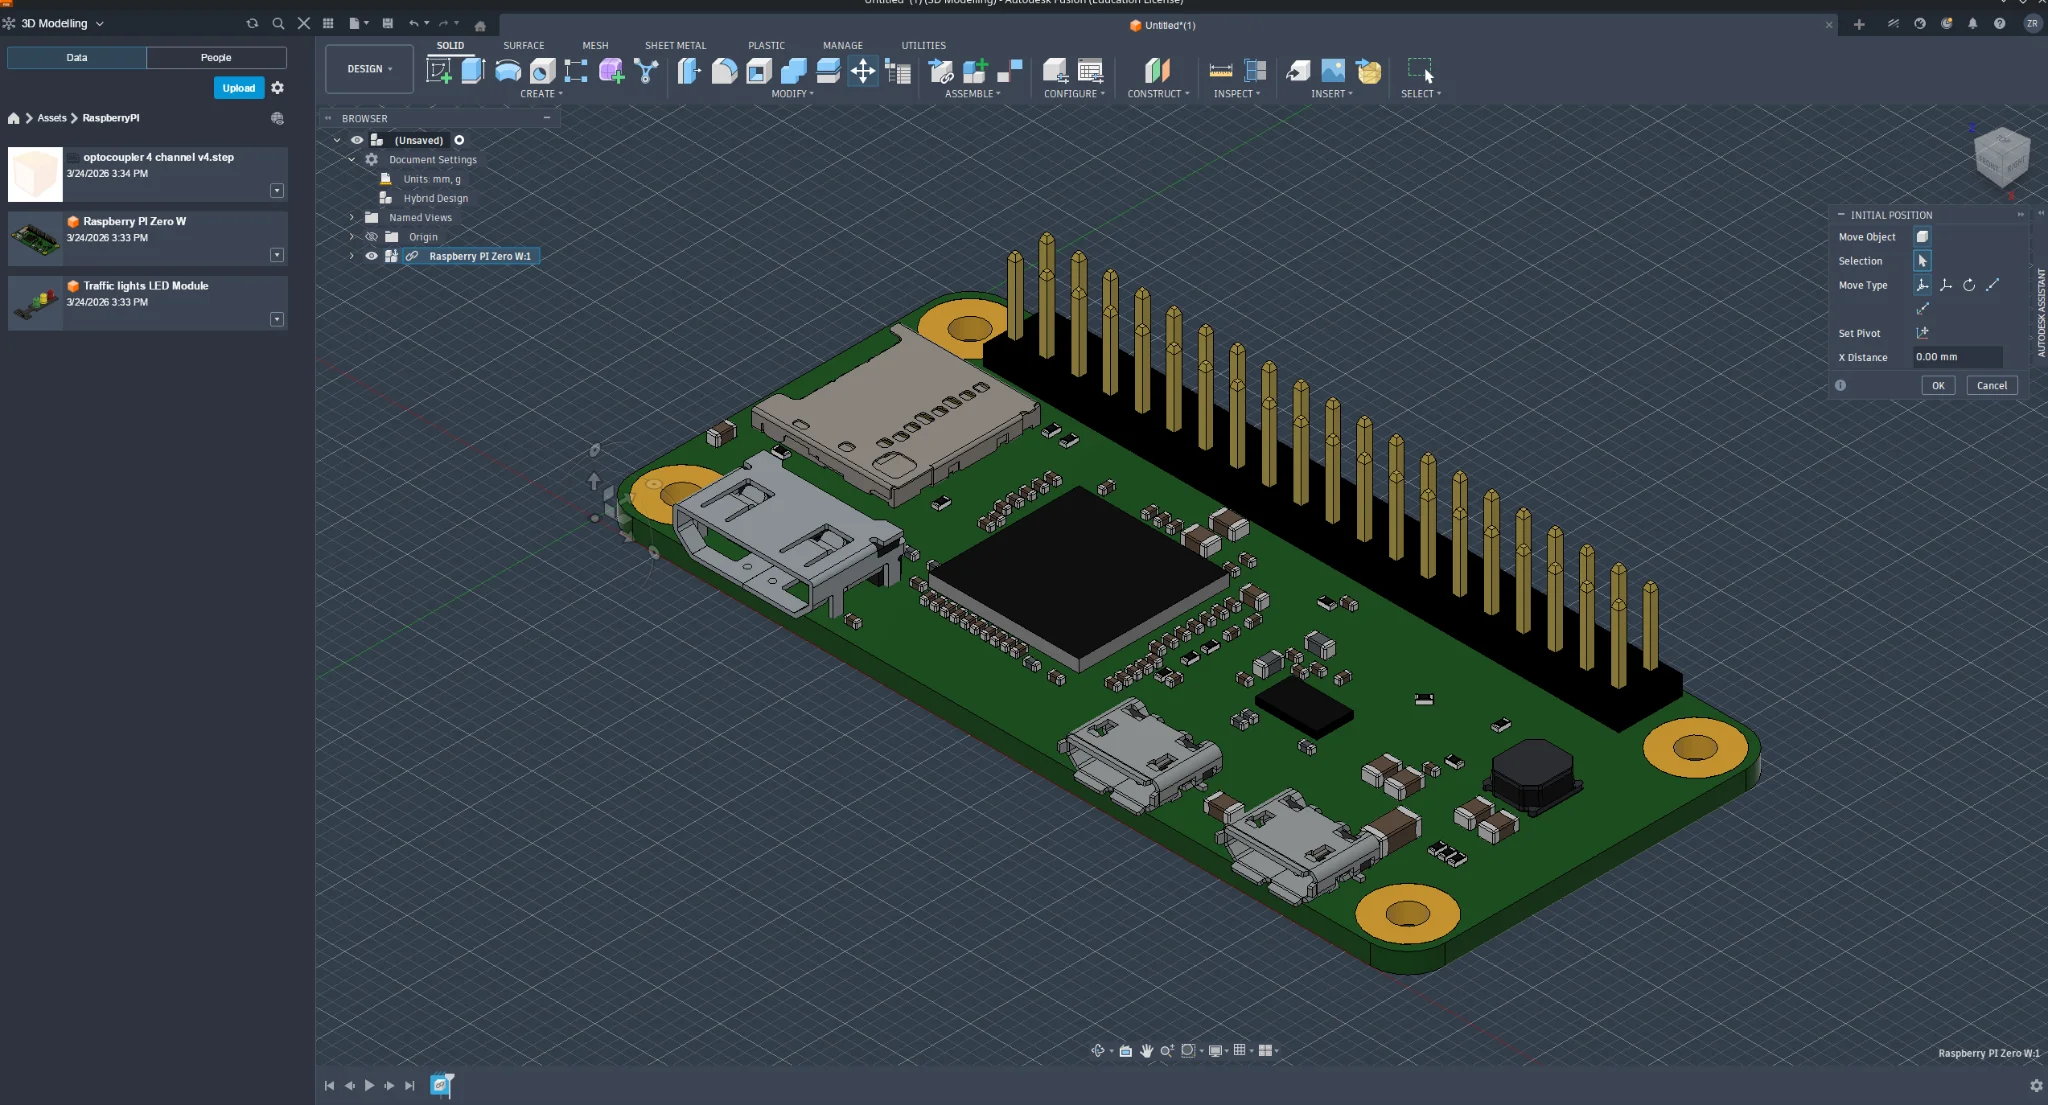Open the MODIFY dropdown menu
The image size is (2048, 1105).
[x=792, y=94]
